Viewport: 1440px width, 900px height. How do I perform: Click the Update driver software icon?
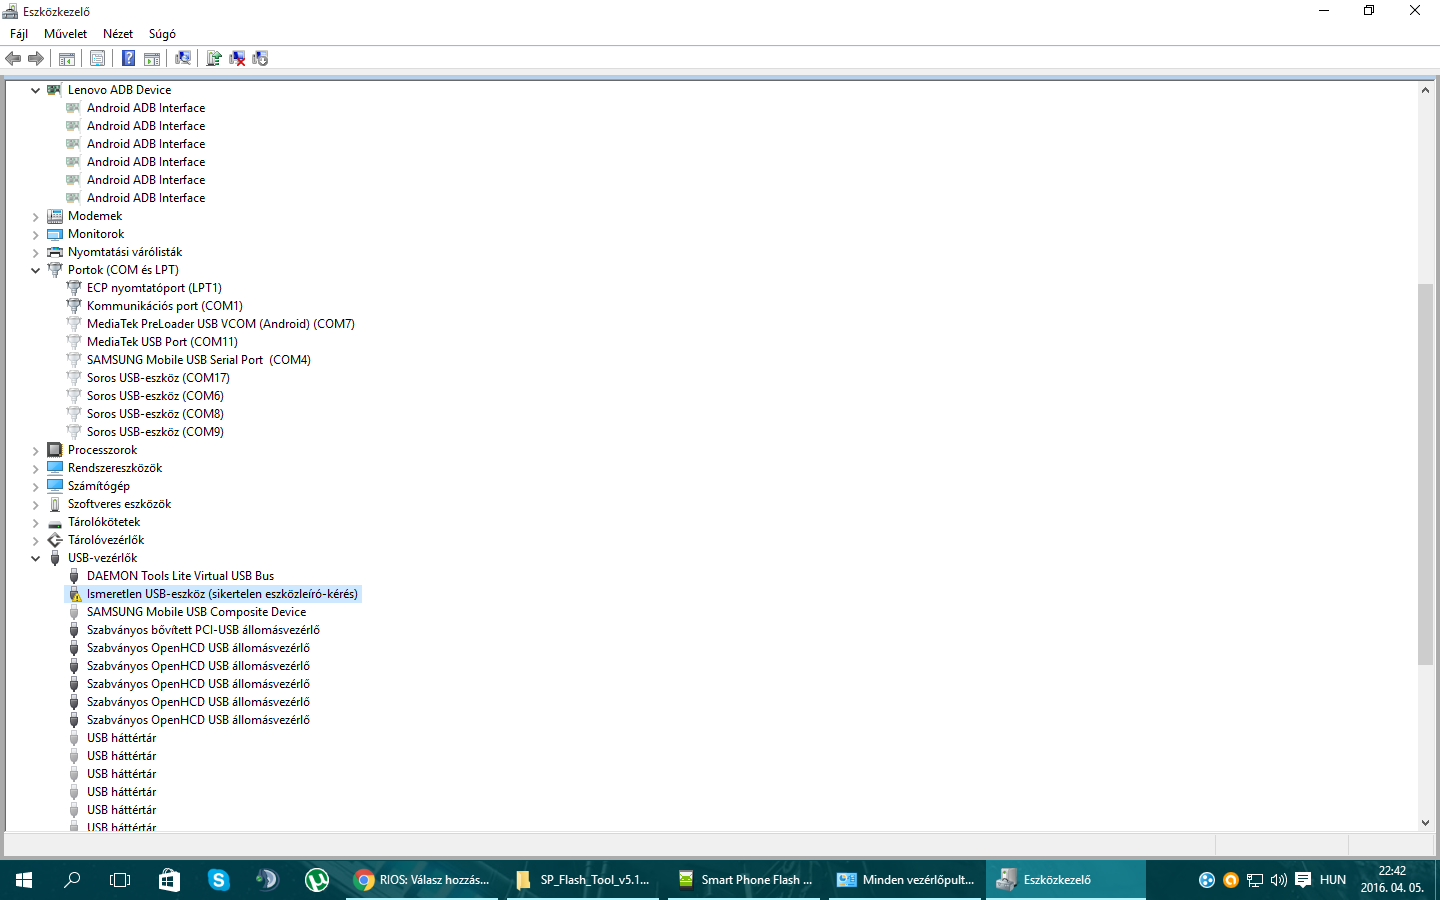[x=214, y=59]
